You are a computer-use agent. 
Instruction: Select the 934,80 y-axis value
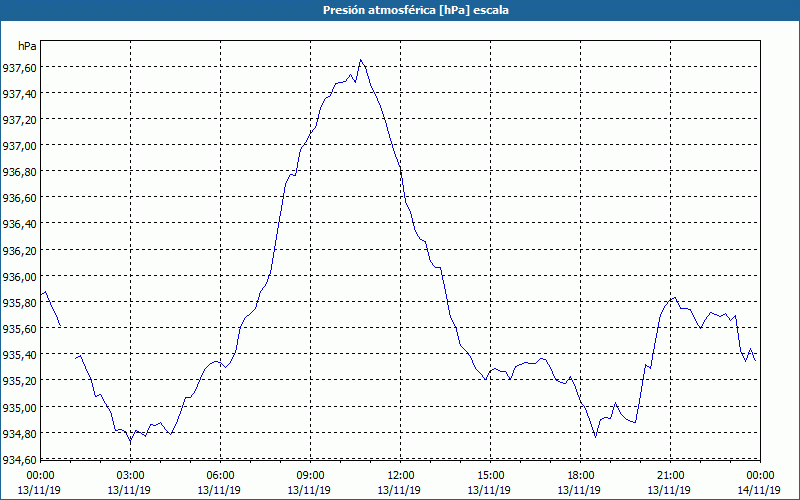coord(19,433)
